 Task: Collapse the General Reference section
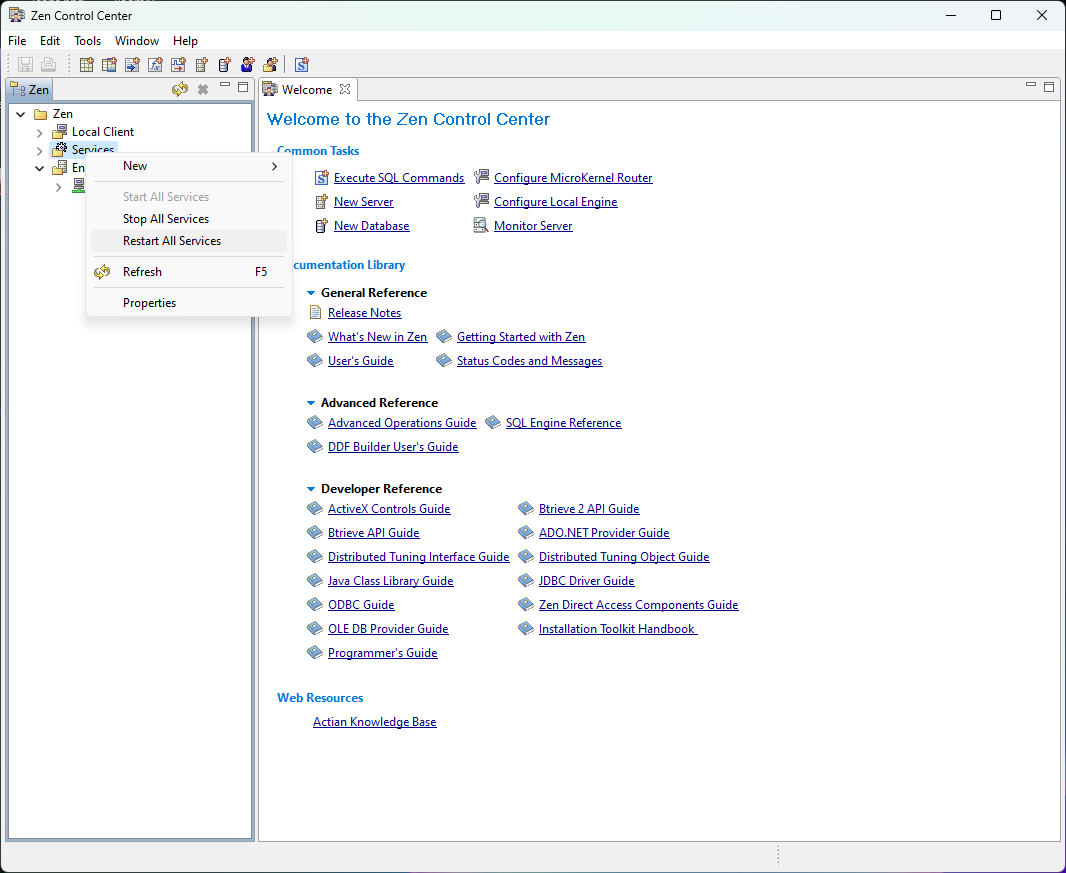click(311, 293)
